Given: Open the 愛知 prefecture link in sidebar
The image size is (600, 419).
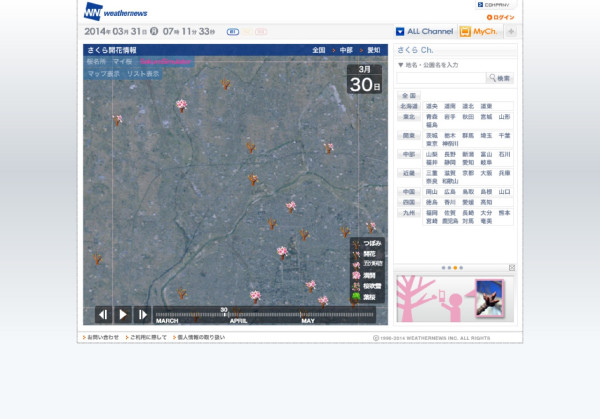Looking at the screenshot, I should [468, 162].
